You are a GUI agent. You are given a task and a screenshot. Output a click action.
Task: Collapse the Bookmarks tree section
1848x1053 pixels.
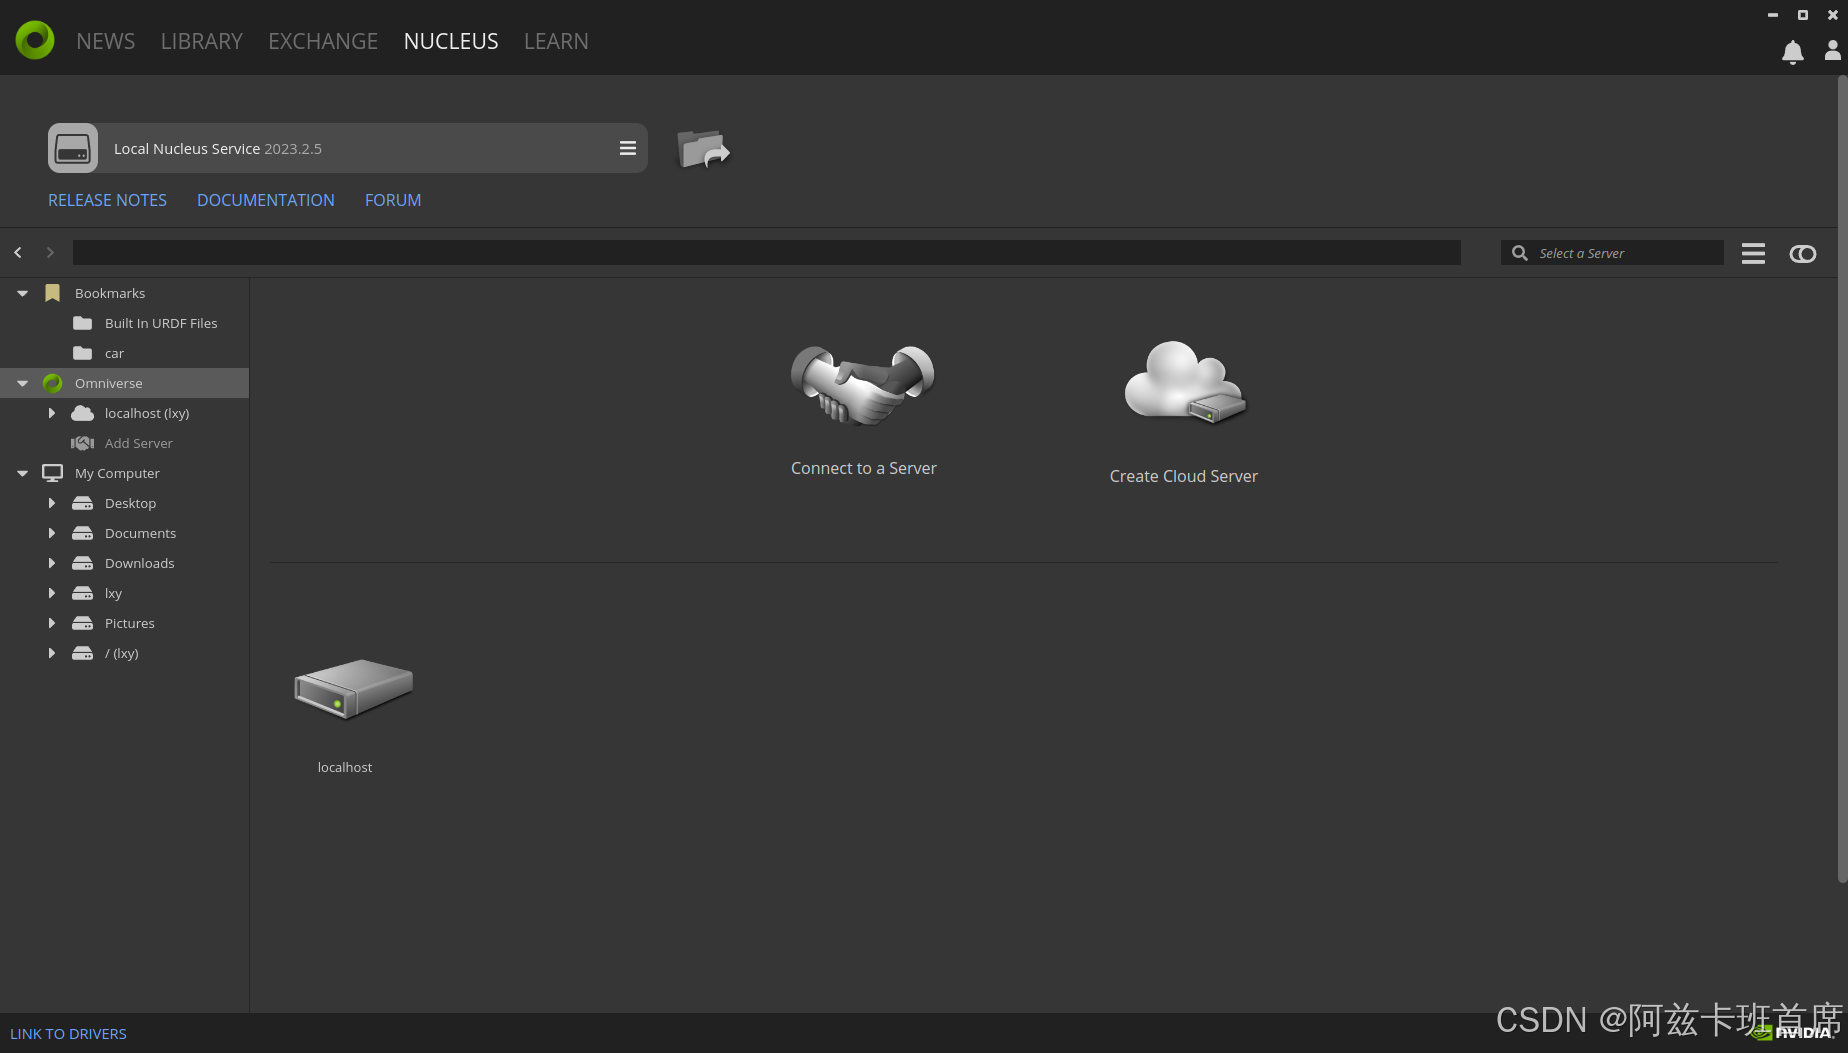[x=22, y=293]
